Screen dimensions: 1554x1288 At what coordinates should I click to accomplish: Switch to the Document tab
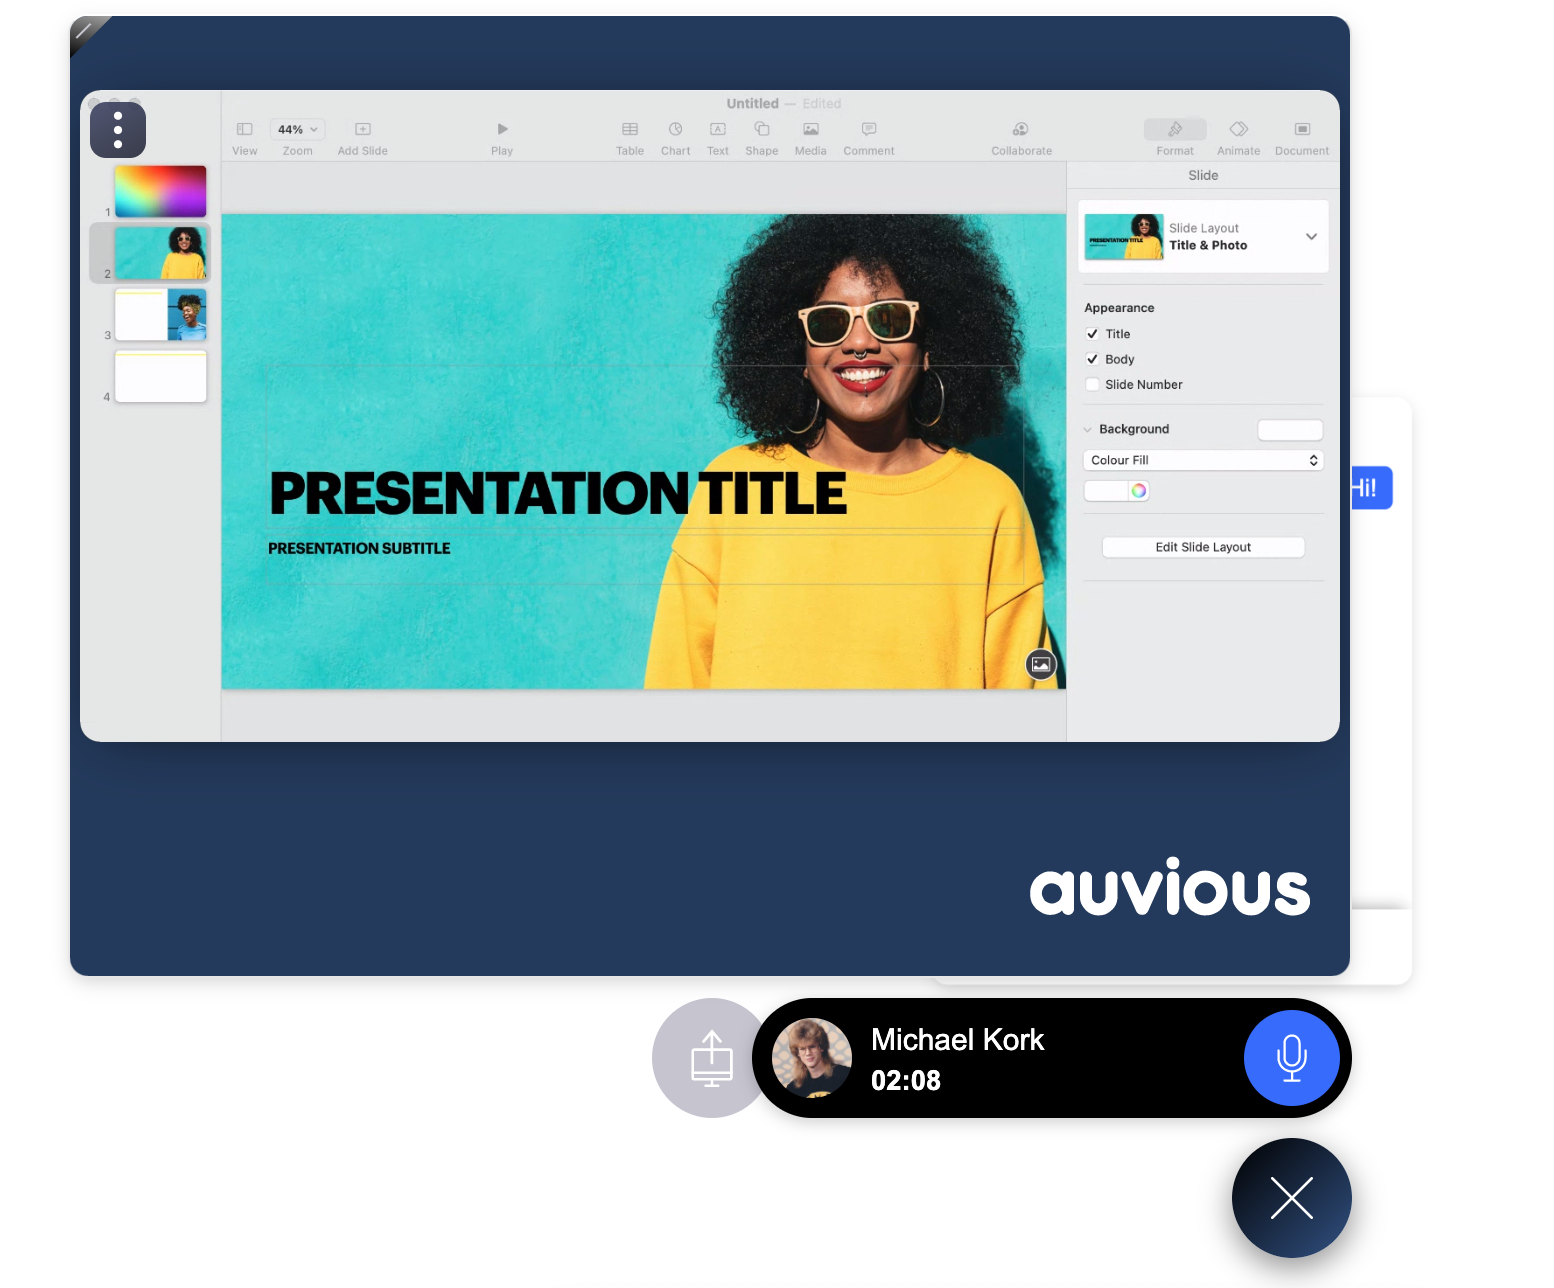tap(1301, 130)
